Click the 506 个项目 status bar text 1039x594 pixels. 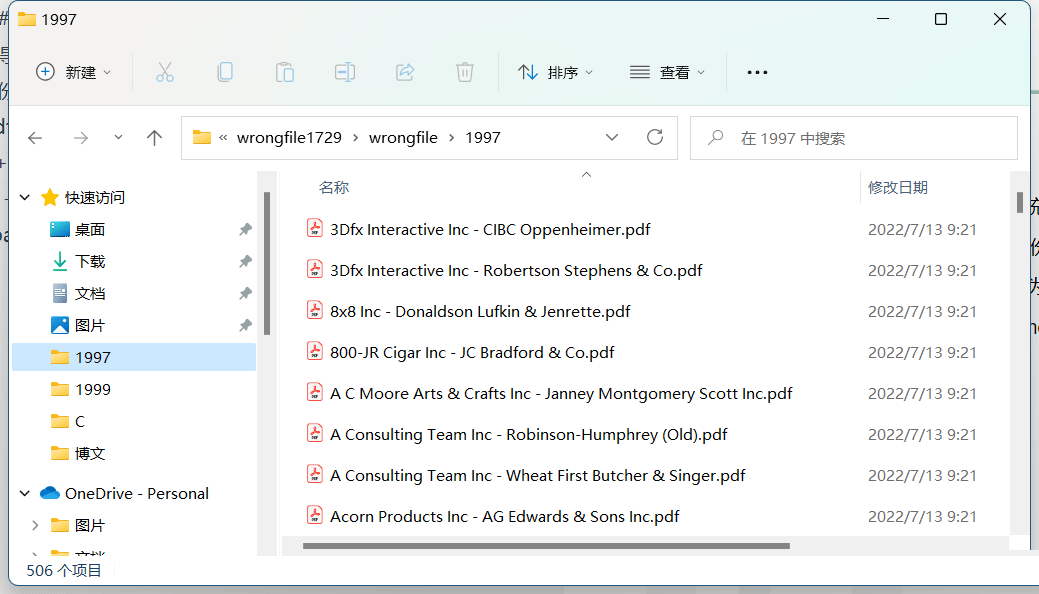coord(64,570)
